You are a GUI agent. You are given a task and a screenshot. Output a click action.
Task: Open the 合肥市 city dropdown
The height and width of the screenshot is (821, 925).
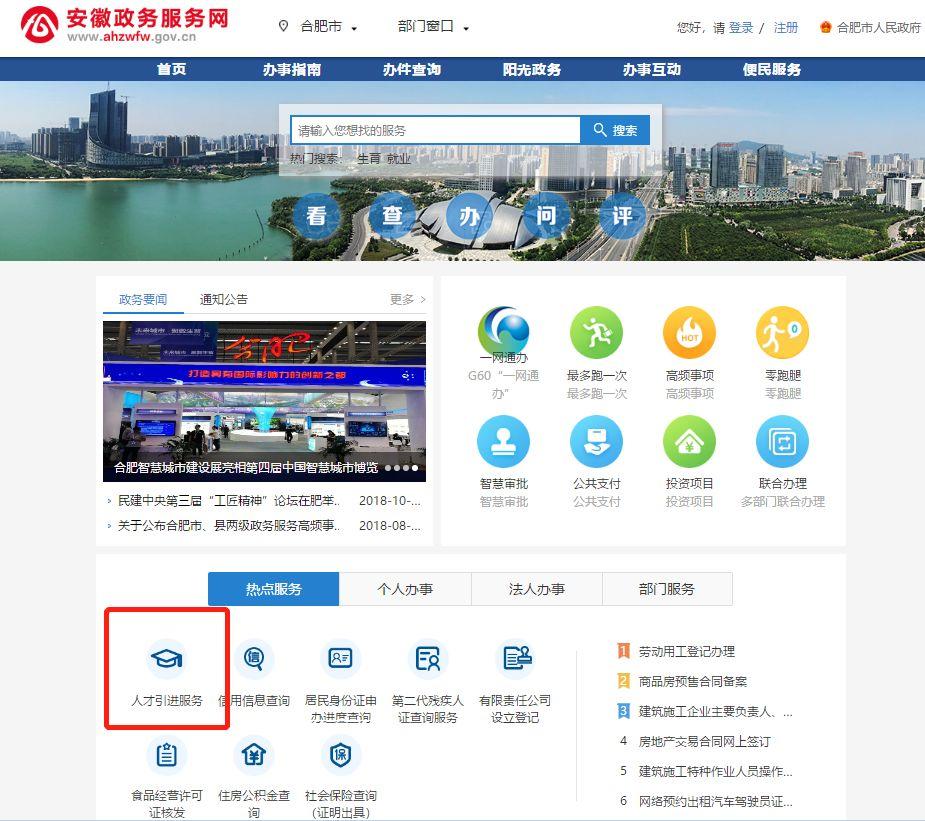(329, 27)
